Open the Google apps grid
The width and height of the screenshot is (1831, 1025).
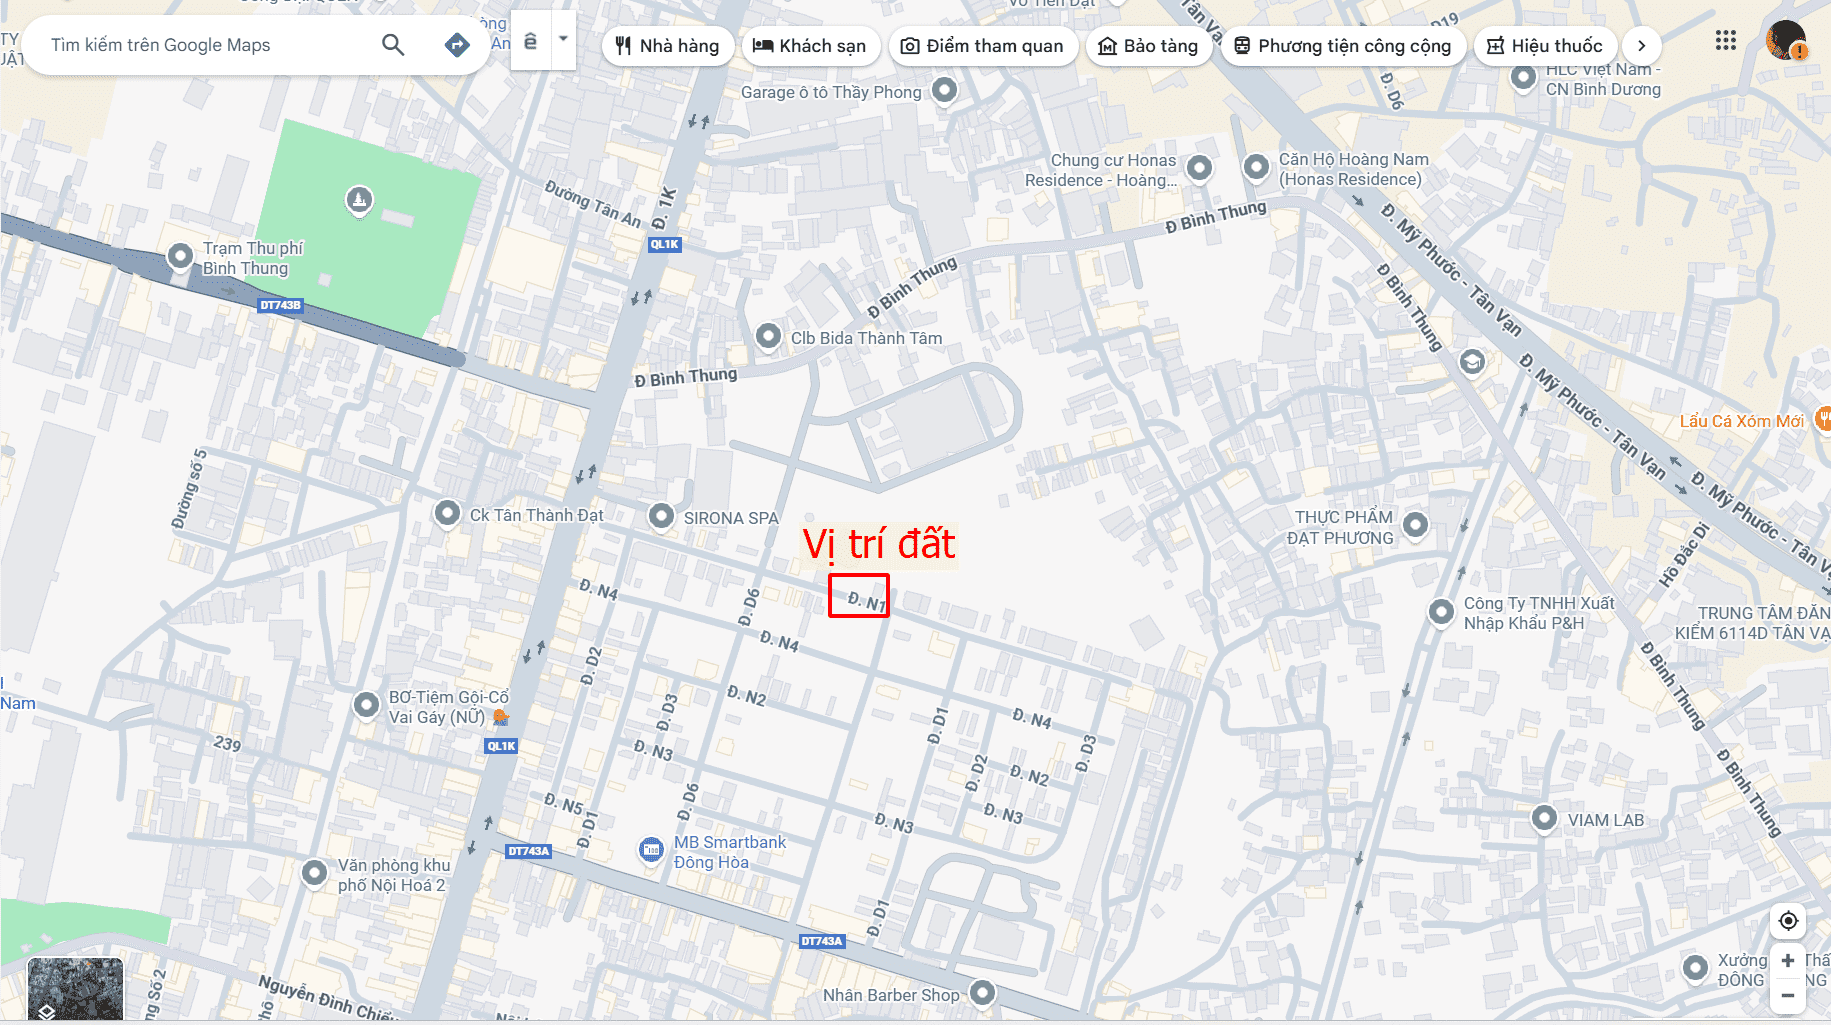pyautogui.click(x=1726, y=41)
